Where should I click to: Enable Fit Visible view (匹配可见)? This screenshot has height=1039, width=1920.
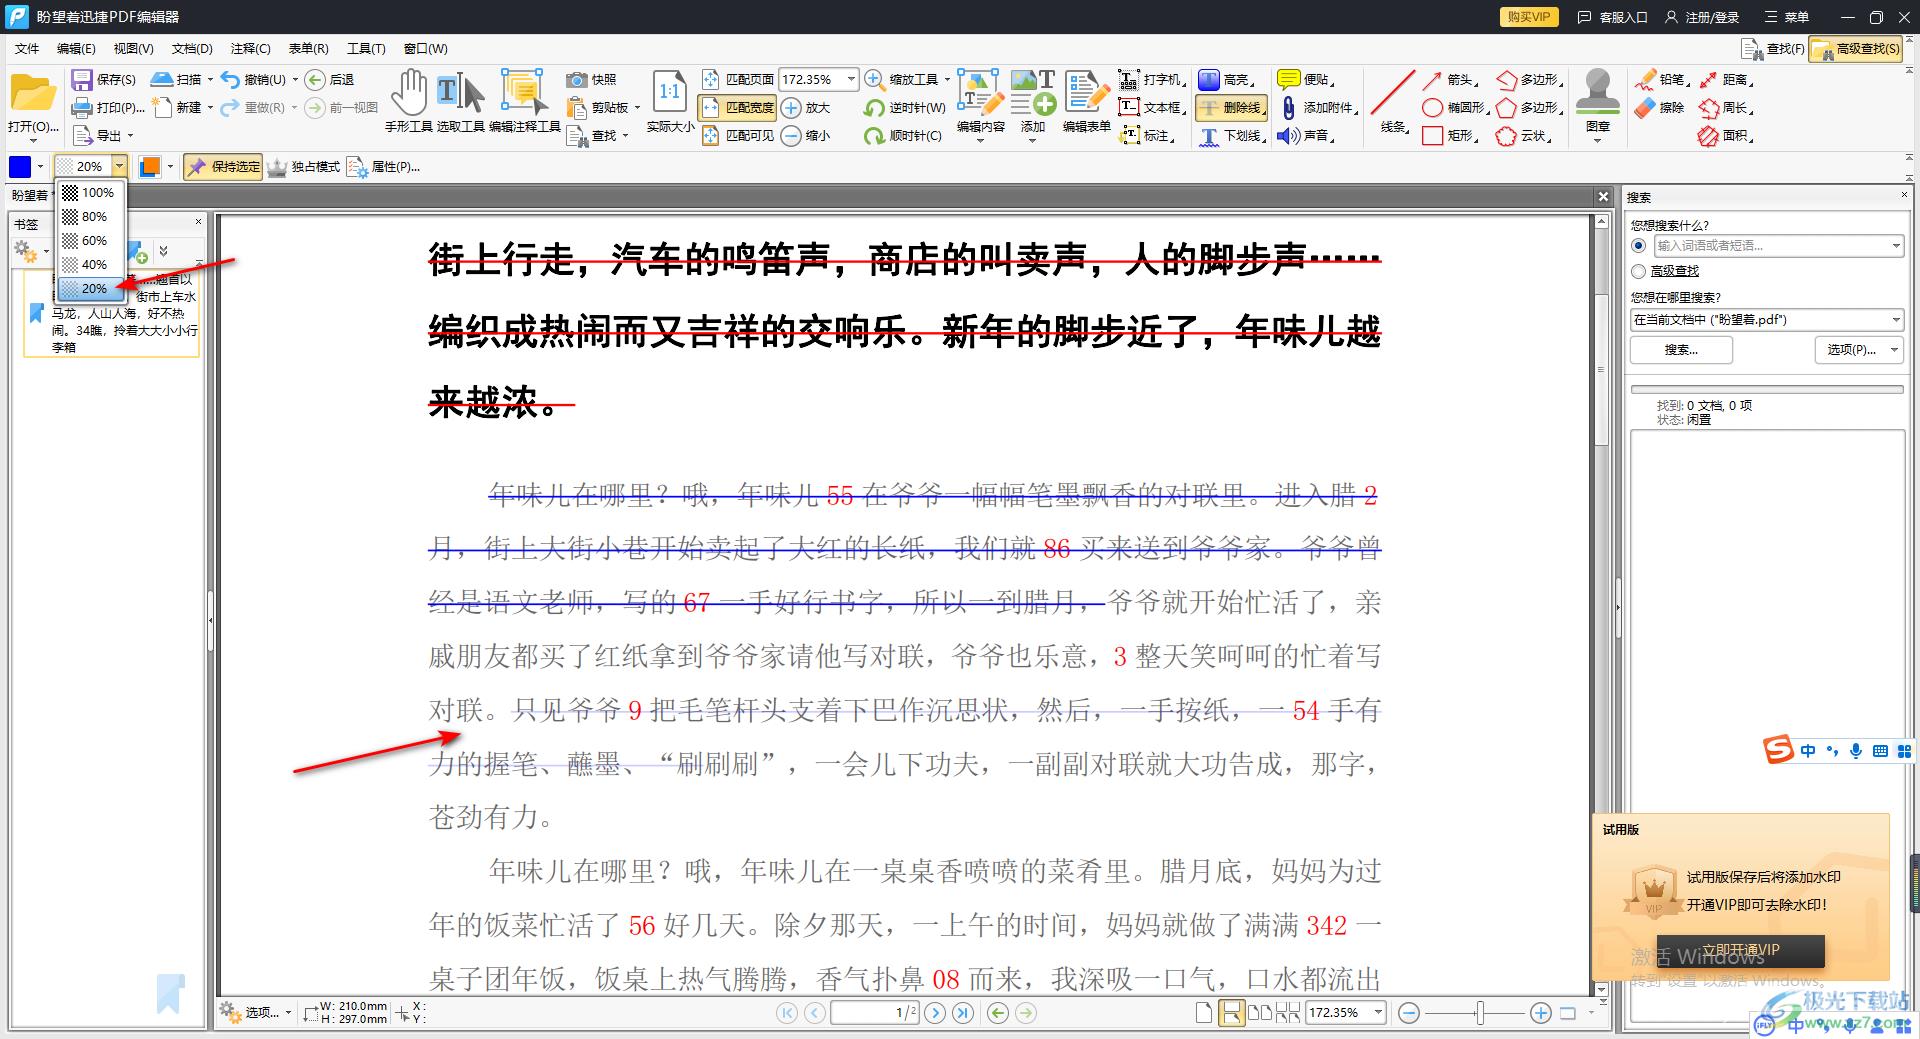pyautogui.click(x=738, y=136)
